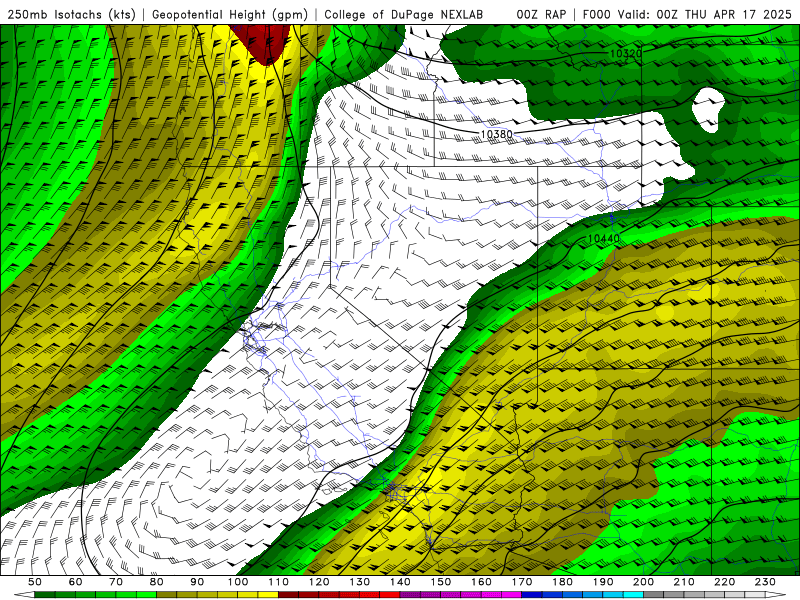Click the 110 knot label on color scale

pyautogui.click(x=278, y=582)
